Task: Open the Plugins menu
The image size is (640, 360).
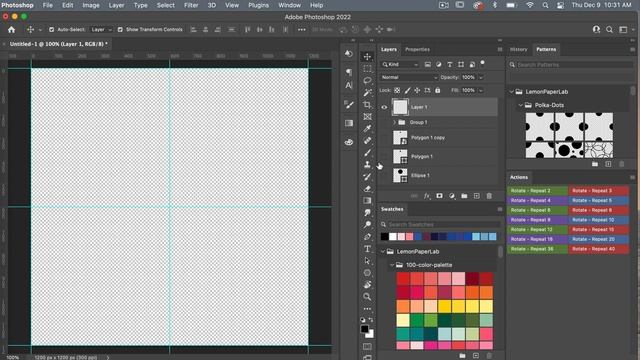Action: tap(258, 5)
